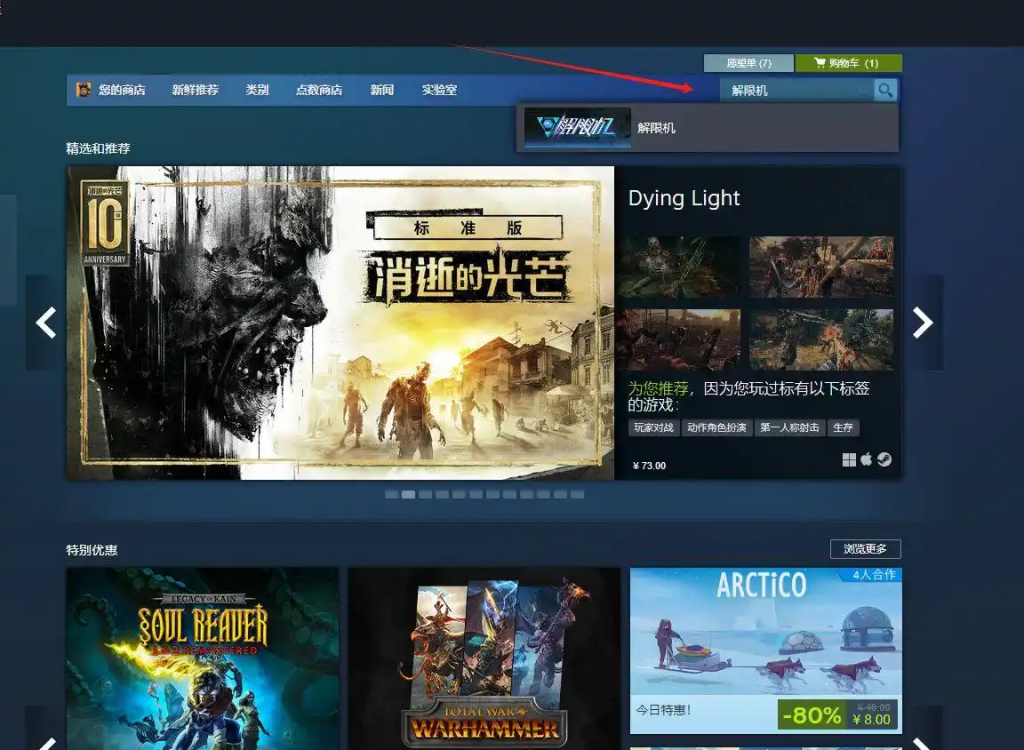The height and width of the screenshot is (750, 1024).
Task: Select the last carousel page dot
Action: point(577,495)
